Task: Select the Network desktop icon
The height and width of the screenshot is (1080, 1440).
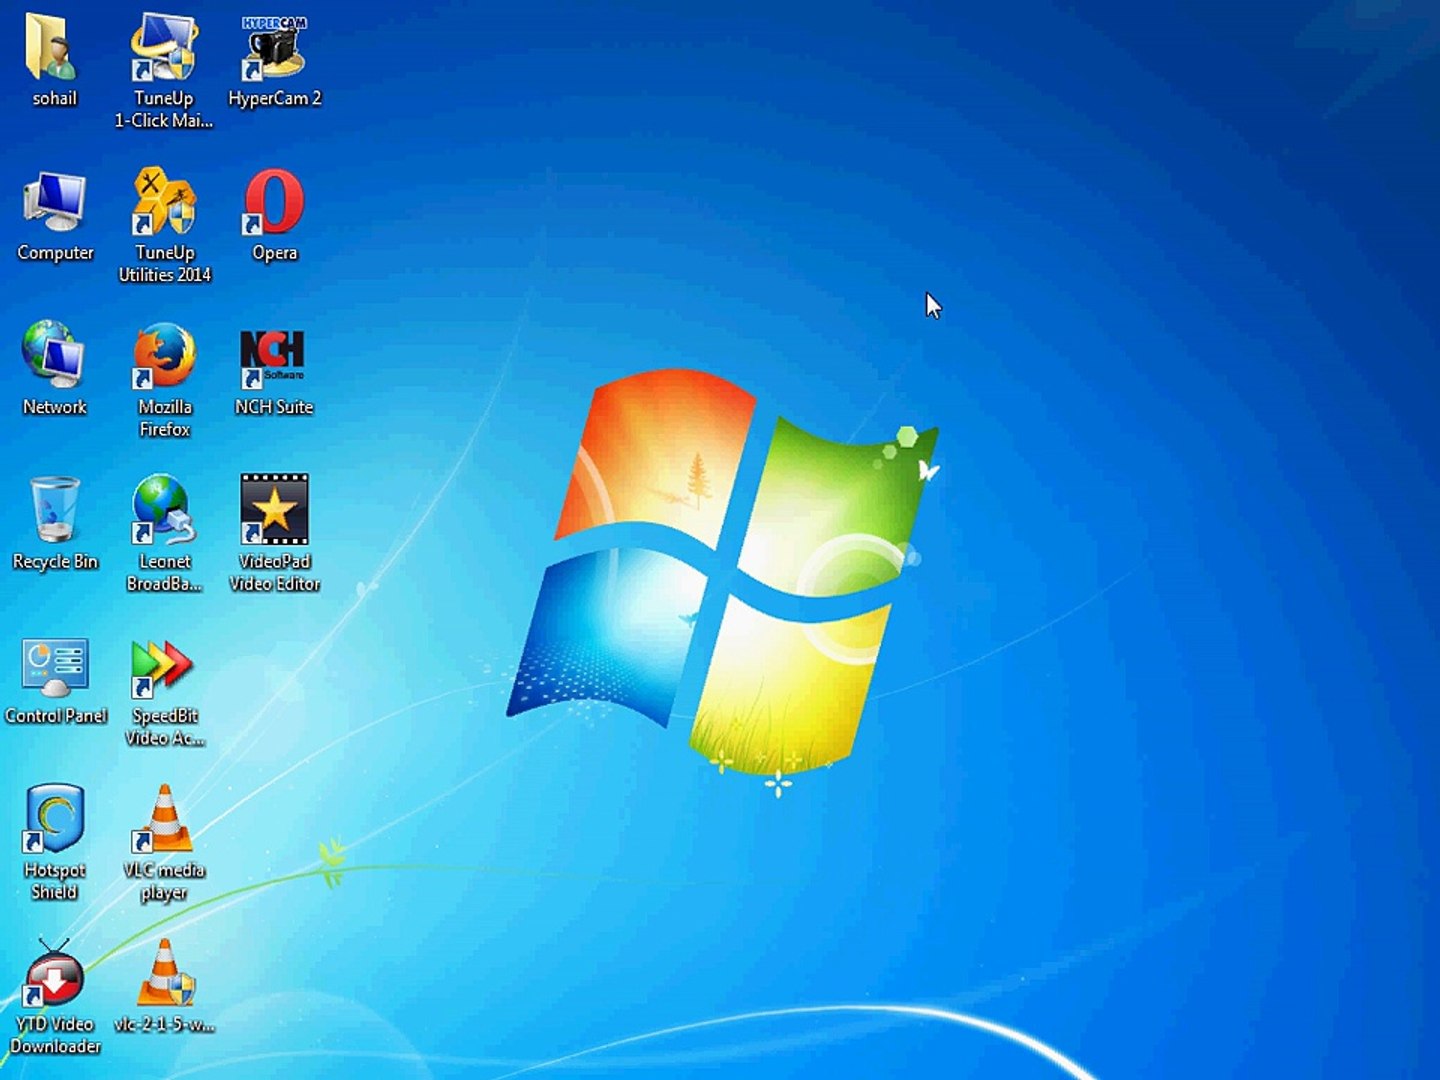Action: click(x=54, y=356)
